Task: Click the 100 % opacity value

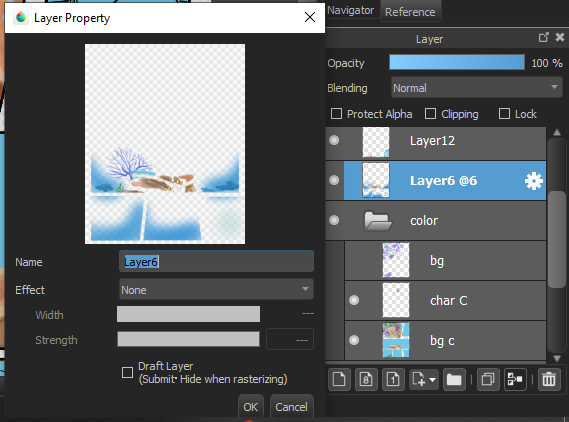Action: (x=547, y=63)
